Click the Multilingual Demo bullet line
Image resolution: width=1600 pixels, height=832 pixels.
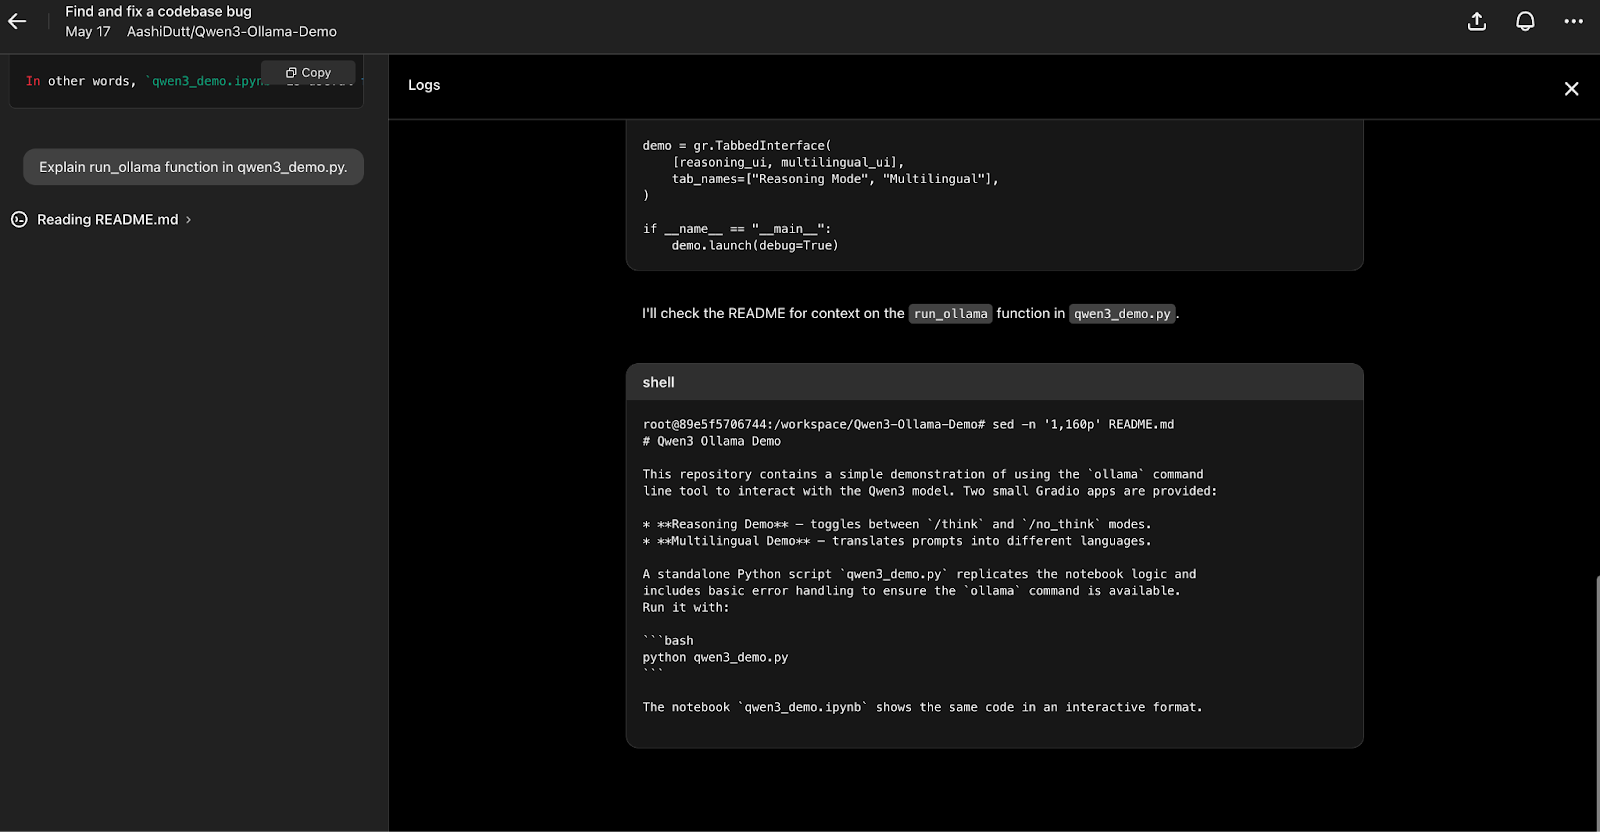pyautogui.click(x=897, y=541)
